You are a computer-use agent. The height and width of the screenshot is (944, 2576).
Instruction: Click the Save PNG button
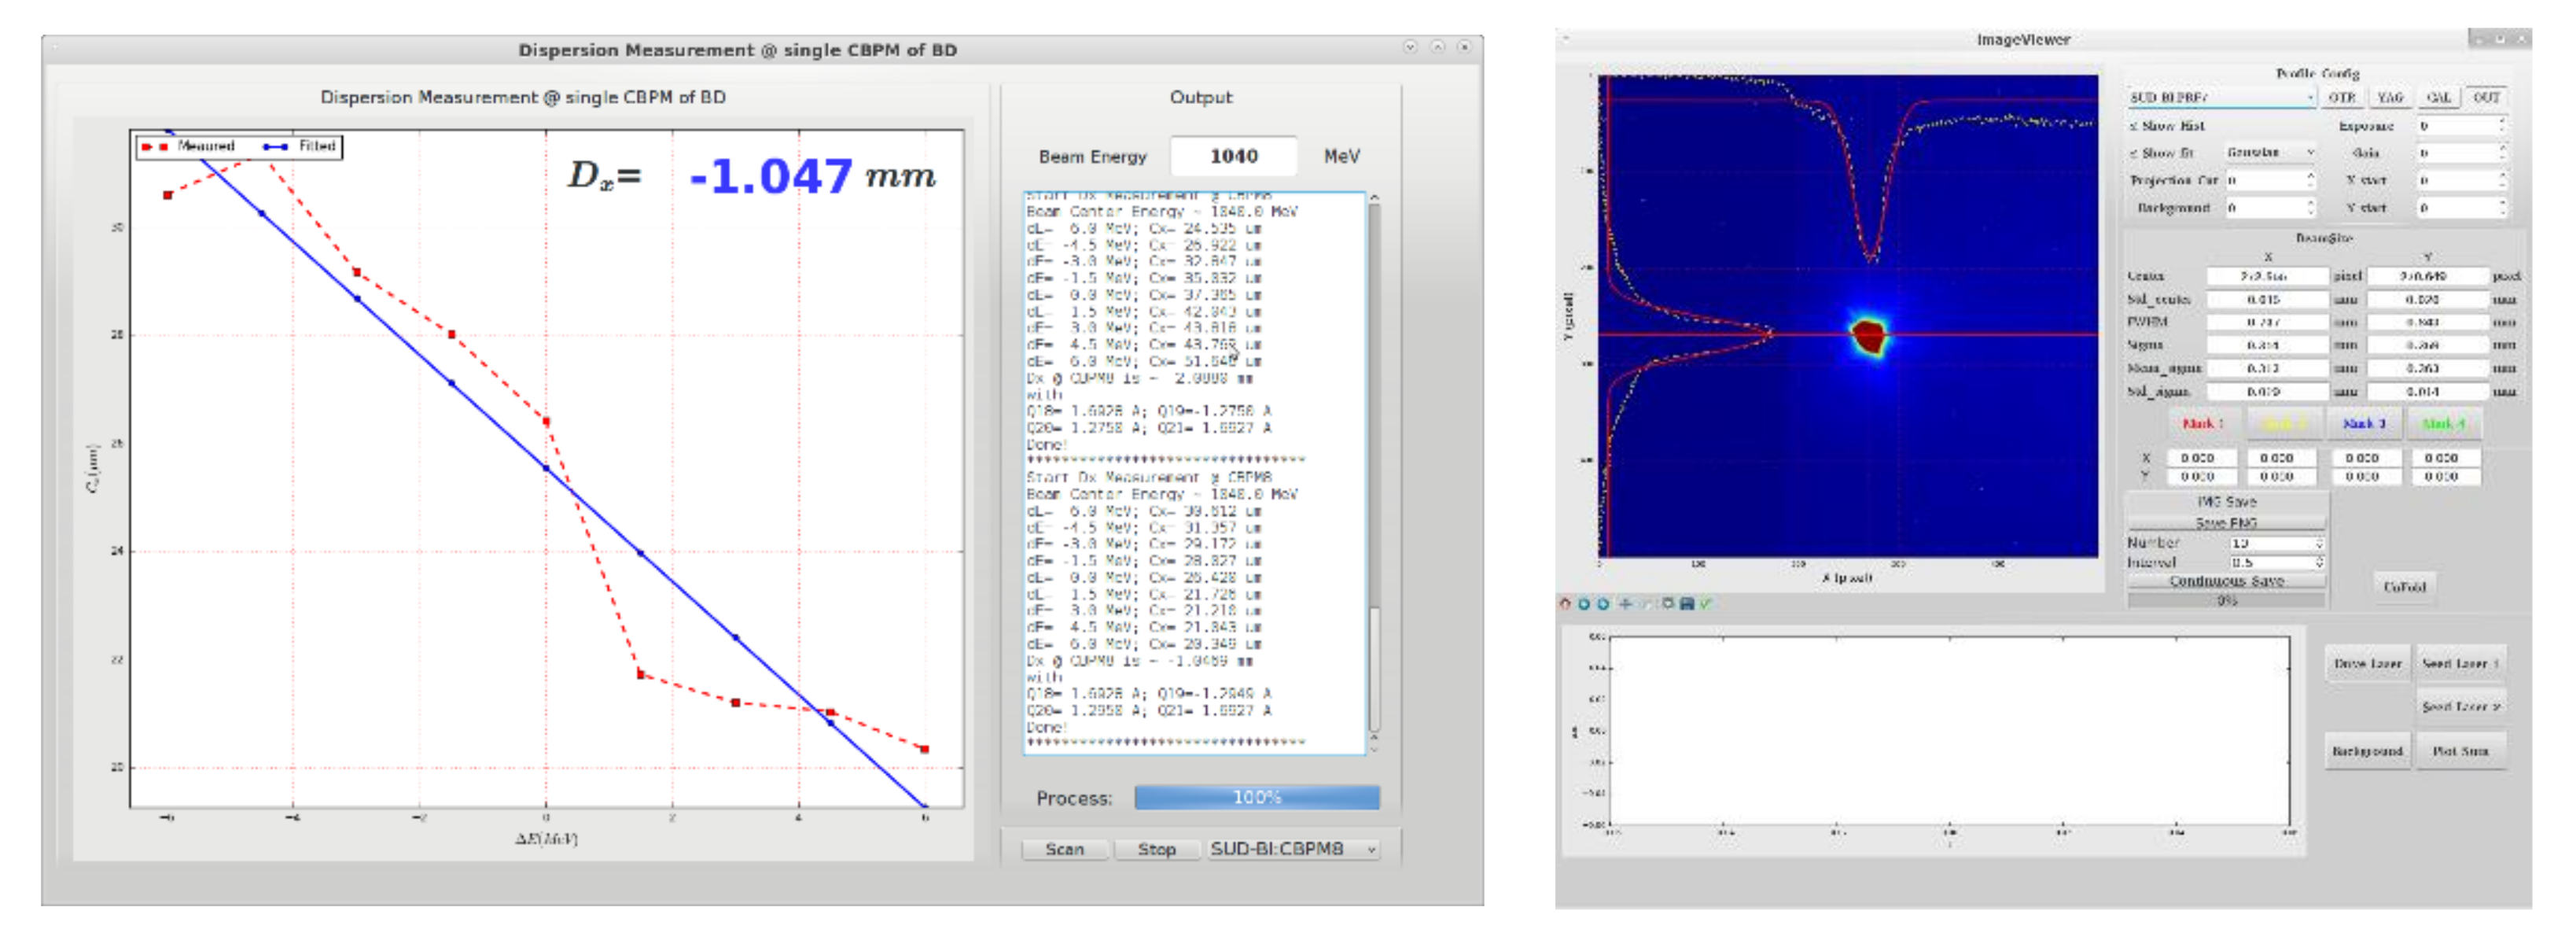tap(2226, 523)
